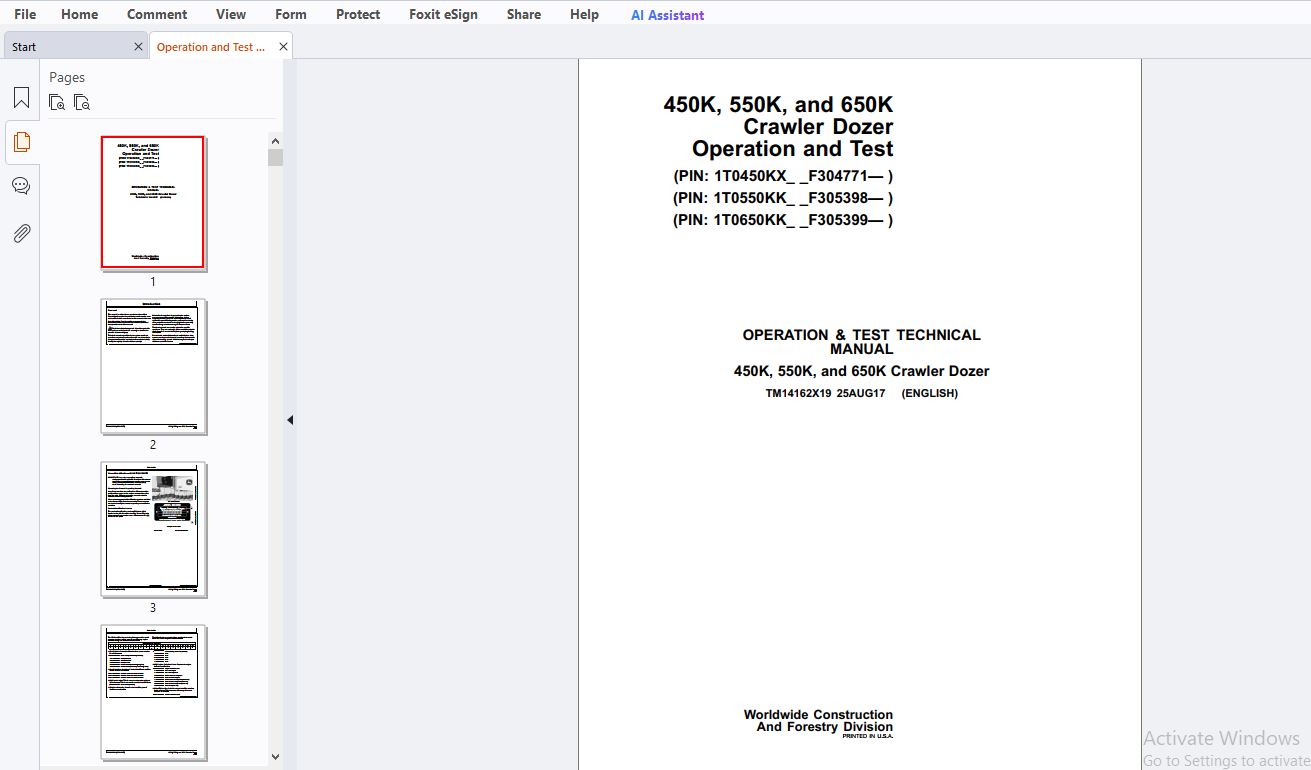1311x770 pixels.
Task: Click the page number 1 label
Action: click(153, 282)
